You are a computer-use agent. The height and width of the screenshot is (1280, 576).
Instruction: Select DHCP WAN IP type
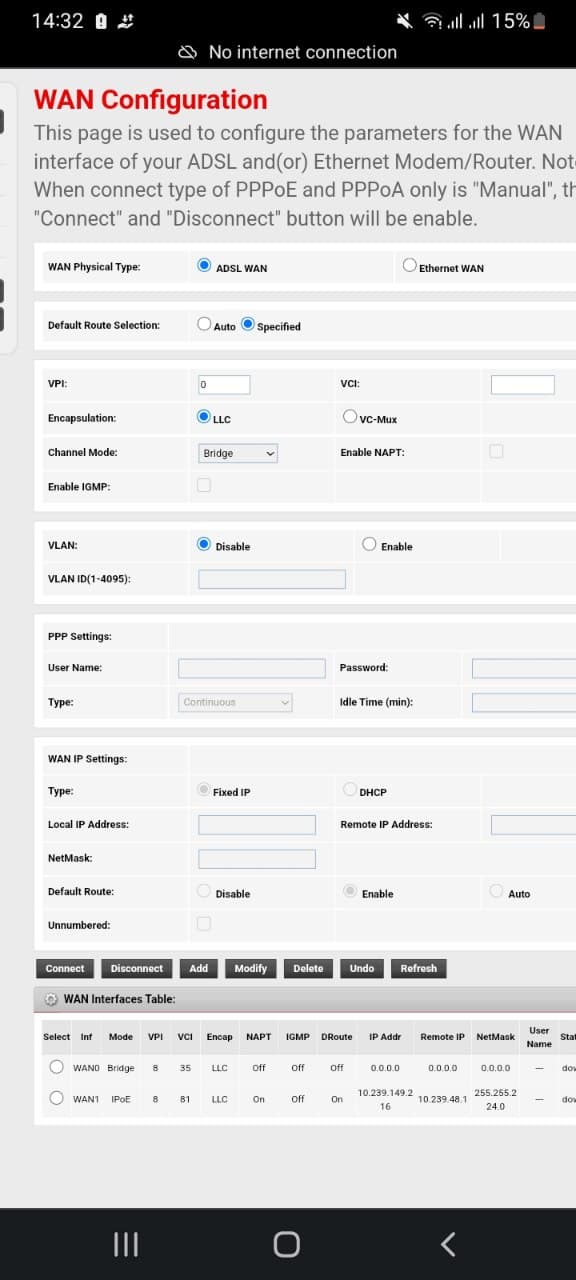tap(350, 790)
